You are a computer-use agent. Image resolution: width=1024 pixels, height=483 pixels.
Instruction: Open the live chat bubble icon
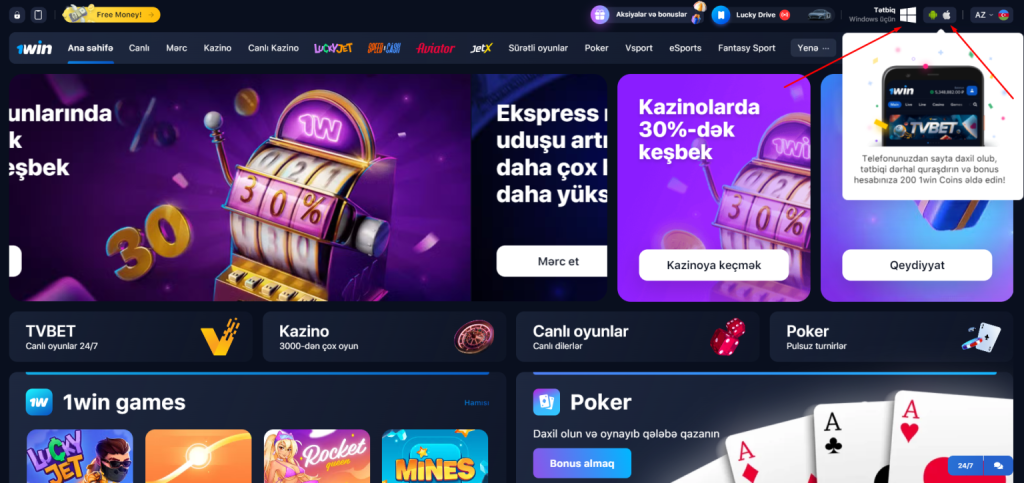coord(998,465)
